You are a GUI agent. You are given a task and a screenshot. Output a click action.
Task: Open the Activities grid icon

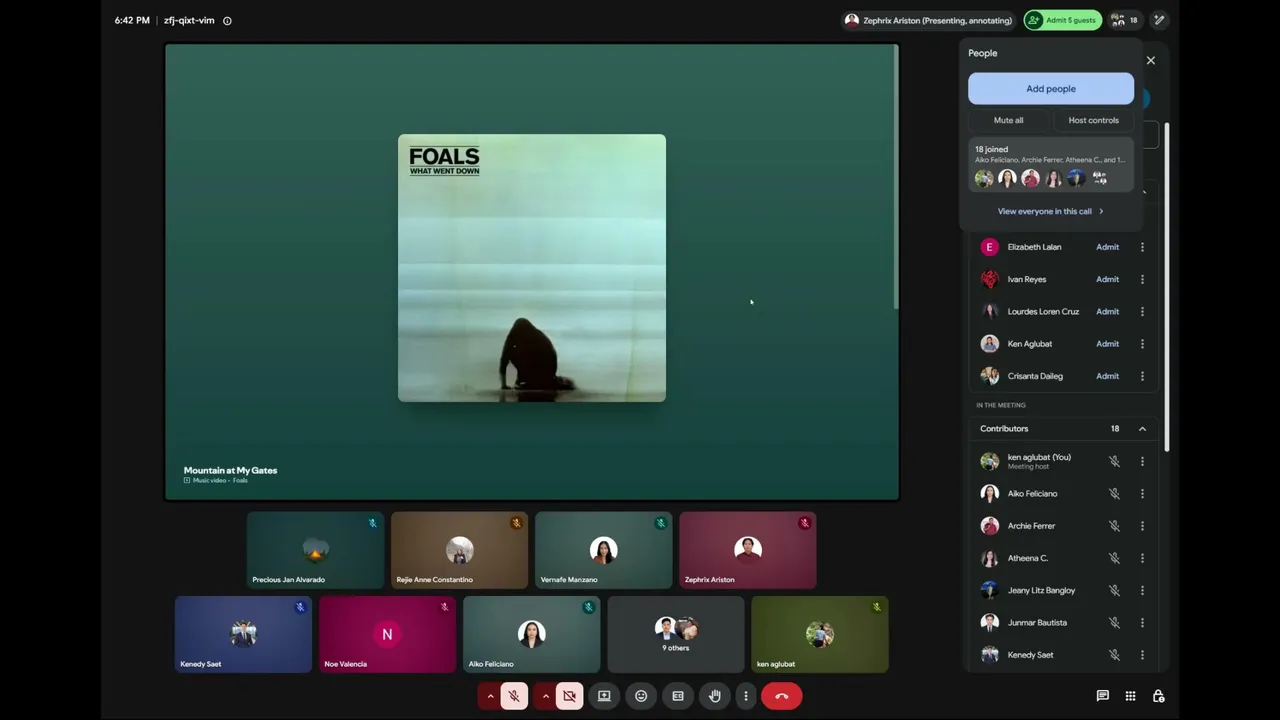[x=1130, y=696]
